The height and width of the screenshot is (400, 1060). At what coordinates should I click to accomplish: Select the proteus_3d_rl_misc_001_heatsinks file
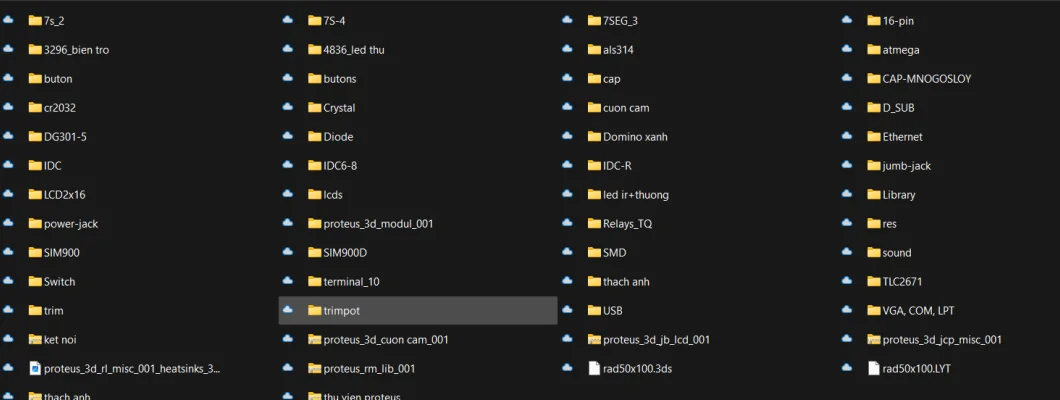[131, 368]
